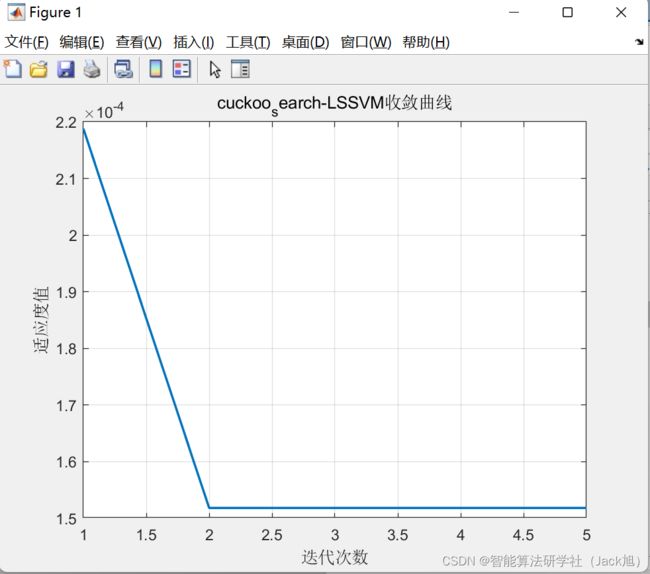
Task: Open a file with the folder icon
Action: [39, 69]
